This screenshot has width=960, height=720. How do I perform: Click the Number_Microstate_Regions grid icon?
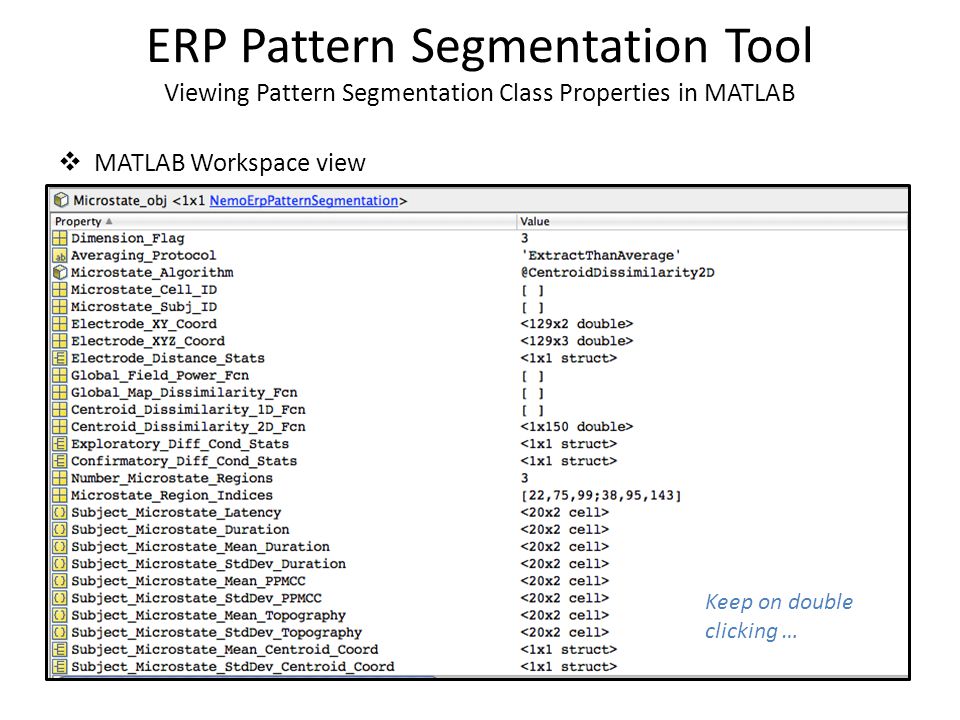59,478
